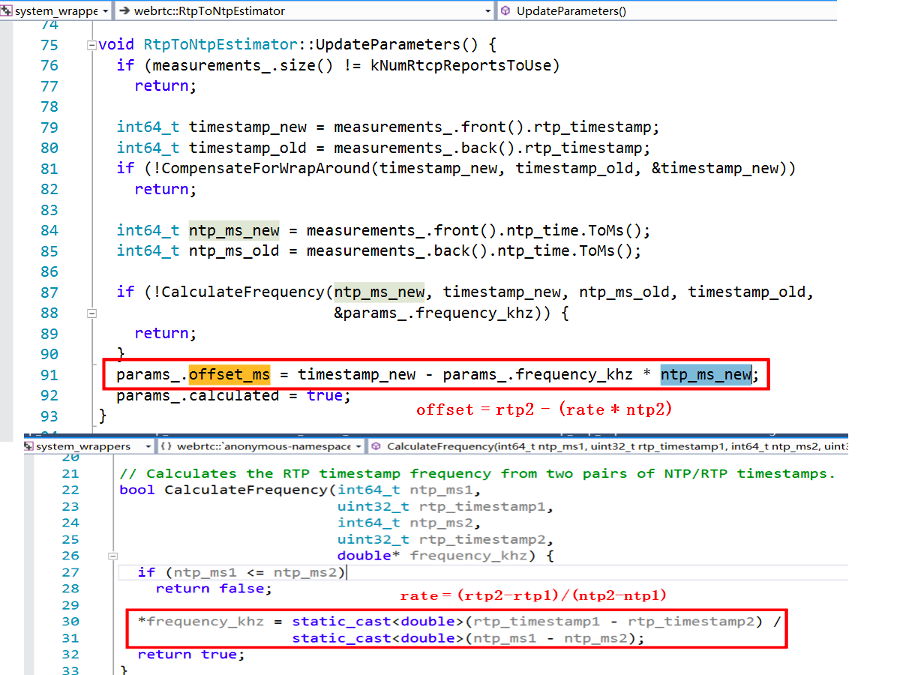Screen dimensions: 921x675
Task: Click the arrow icon beside webrtc::RtpToNtpEstimator
Action: (124, 11)
